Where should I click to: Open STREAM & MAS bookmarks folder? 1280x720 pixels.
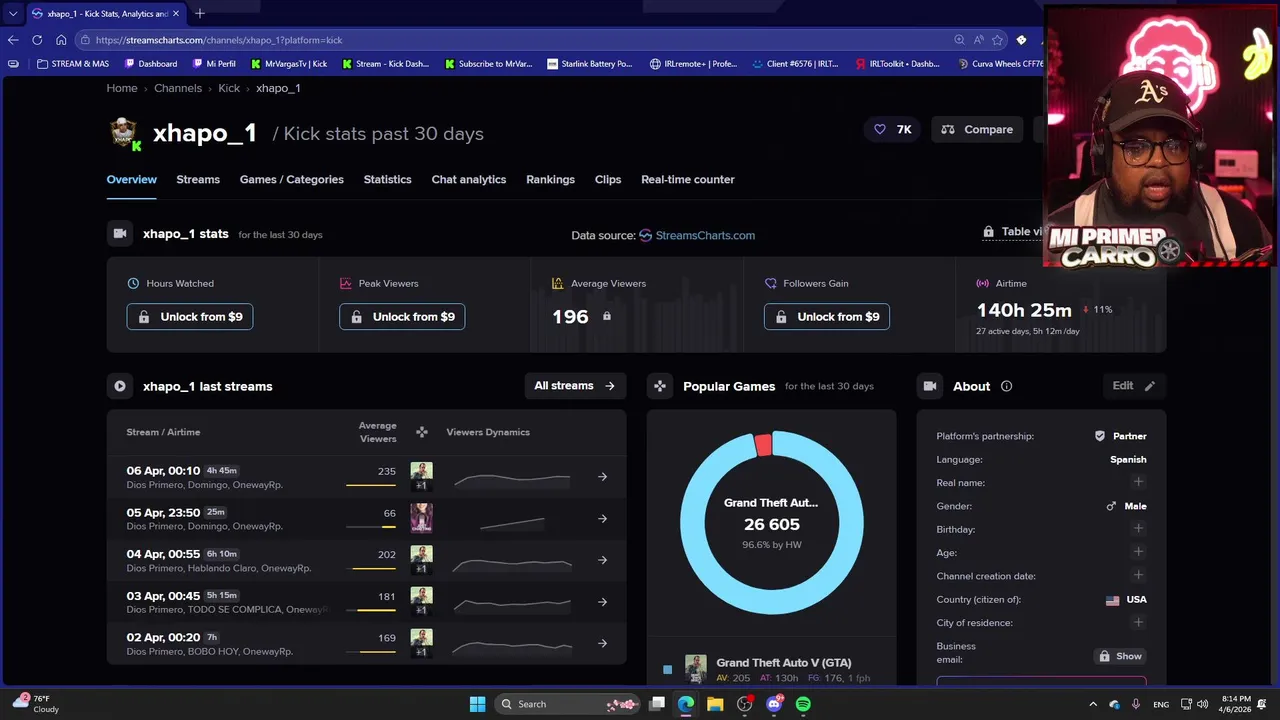coord(73,64)
